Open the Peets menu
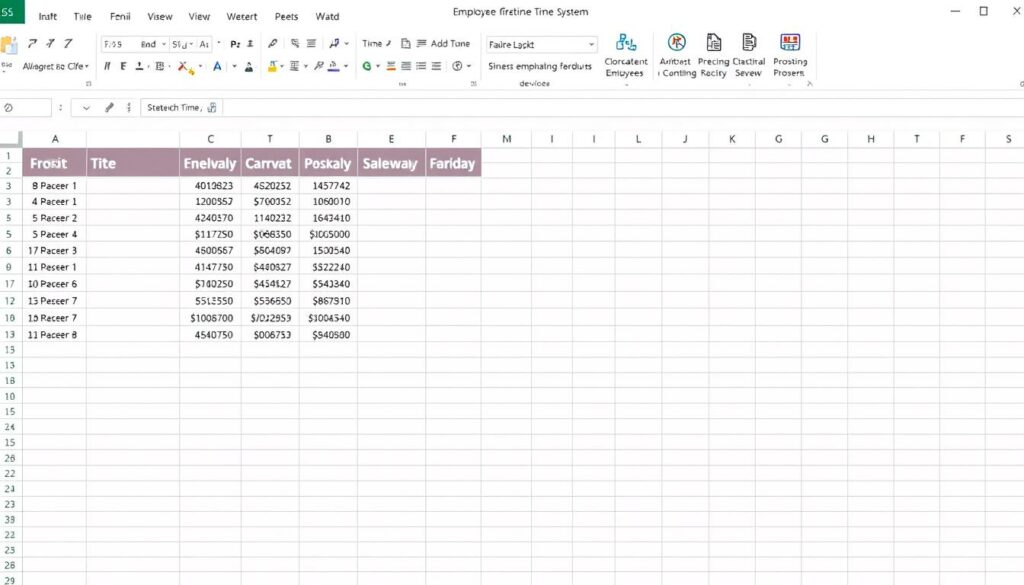1024x585 pixels. 286,16
